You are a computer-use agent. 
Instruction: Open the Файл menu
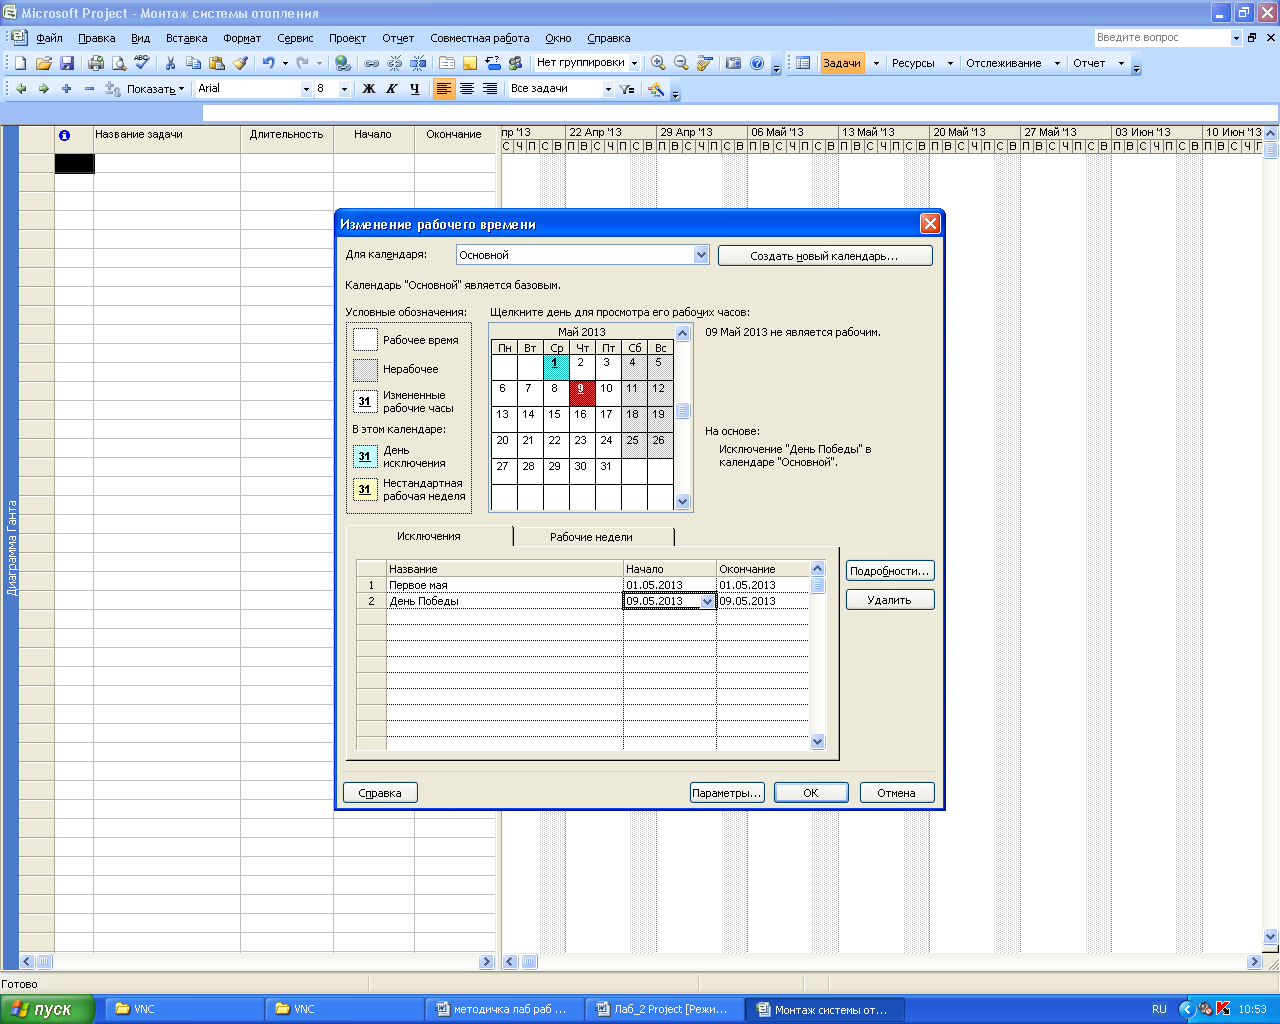[49, 38]
